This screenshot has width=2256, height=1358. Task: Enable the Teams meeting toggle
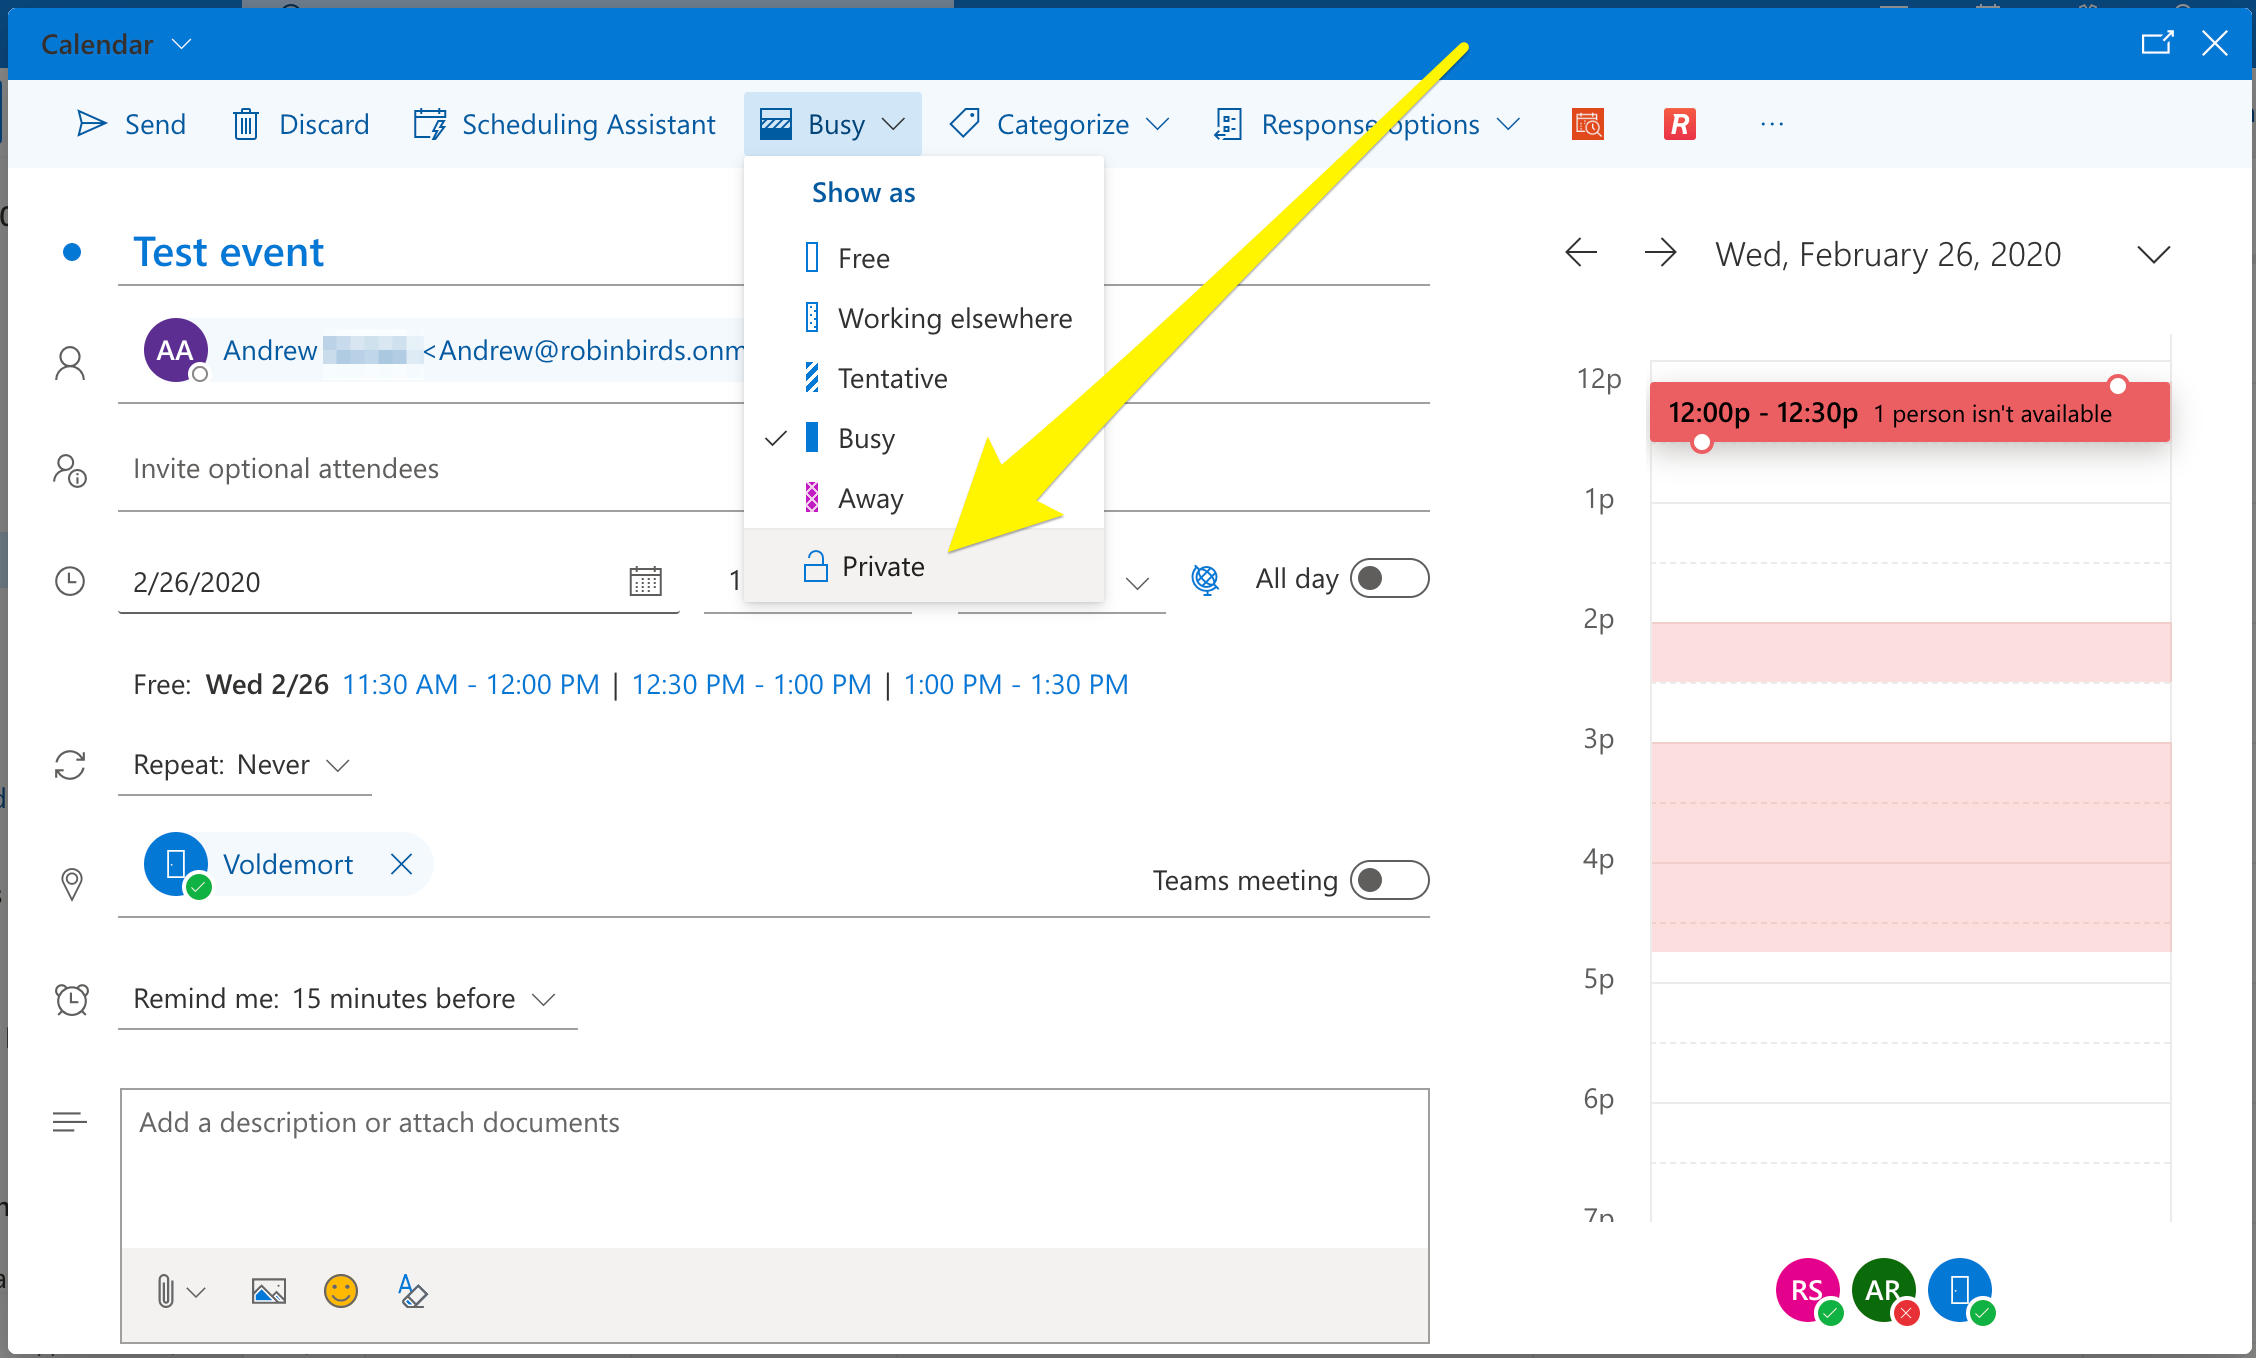tap(1388, 881)
